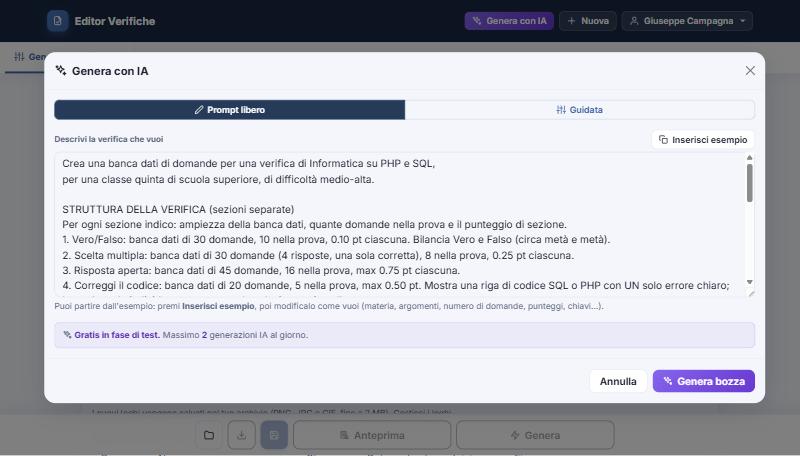Open the Giuseppe Campagna user dropdown
Viewport: 800px width, 456px height.
tap(687, 21)
